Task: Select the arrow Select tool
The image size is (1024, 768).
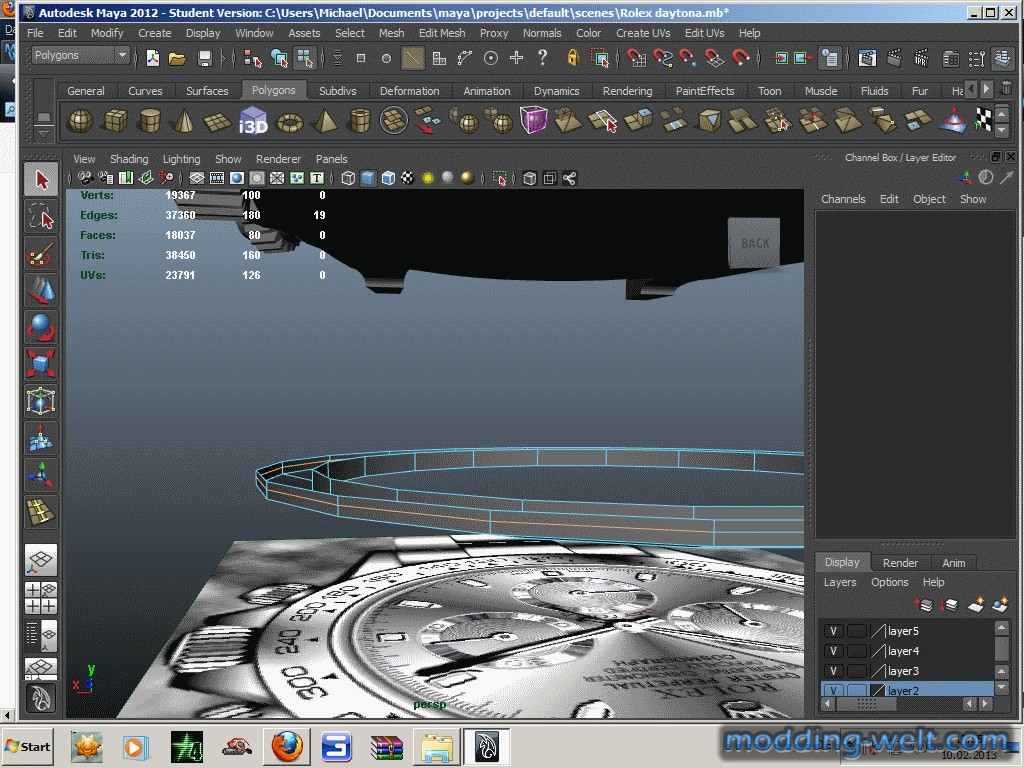Action: pyautogui.click(x=41, y=180)
